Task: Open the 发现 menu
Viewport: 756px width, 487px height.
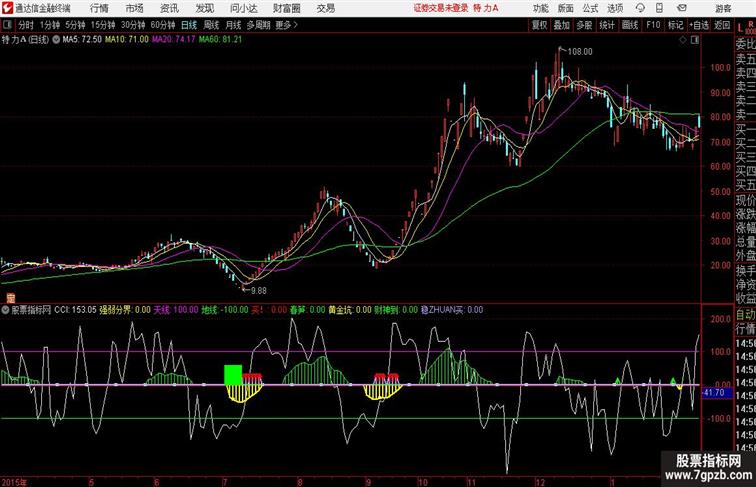Action: coord(204,8)
